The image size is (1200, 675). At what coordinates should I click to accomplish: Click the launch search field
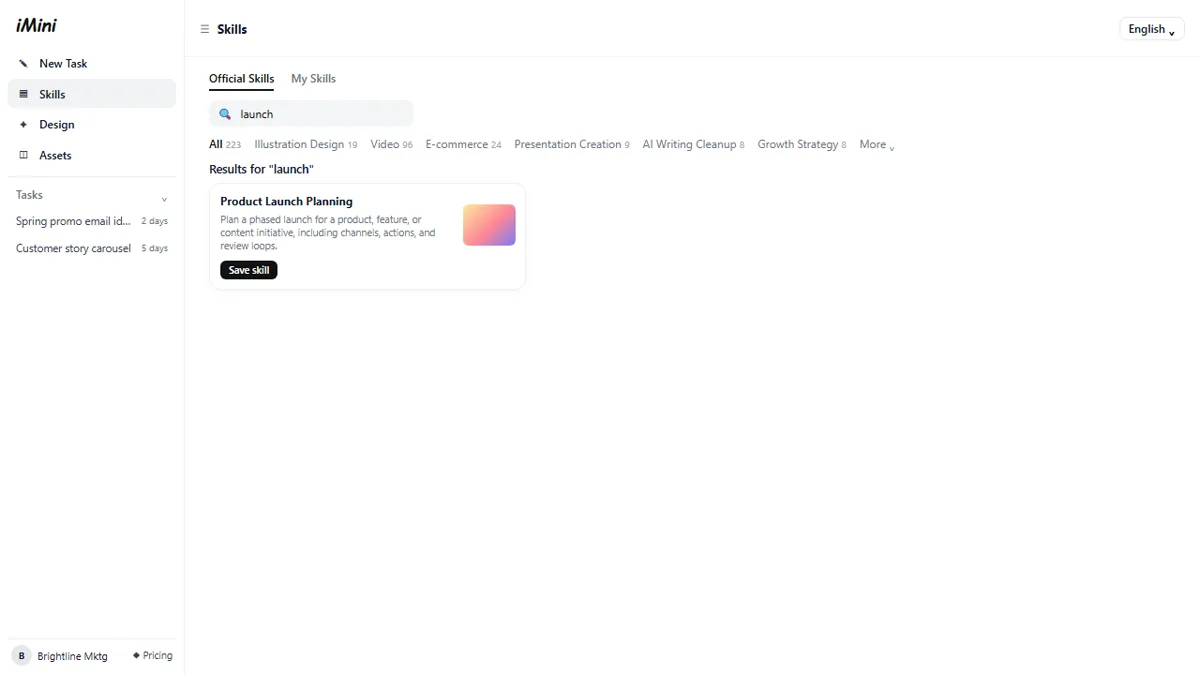click(x=311, y=114)
